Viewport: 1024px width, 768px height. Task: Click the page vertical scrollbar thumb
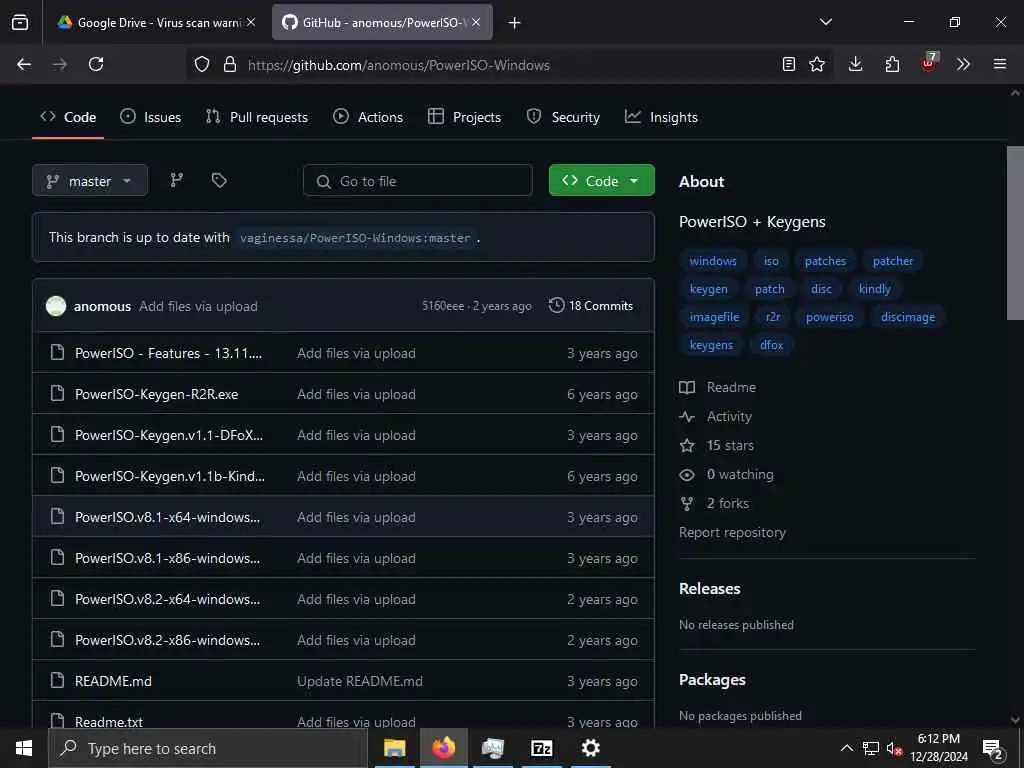1015,235
